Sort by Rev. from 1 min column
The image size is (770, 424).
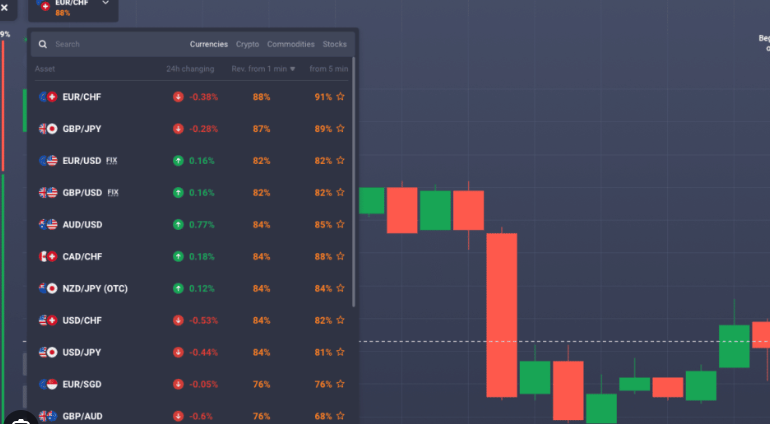[x=258, y=69]
